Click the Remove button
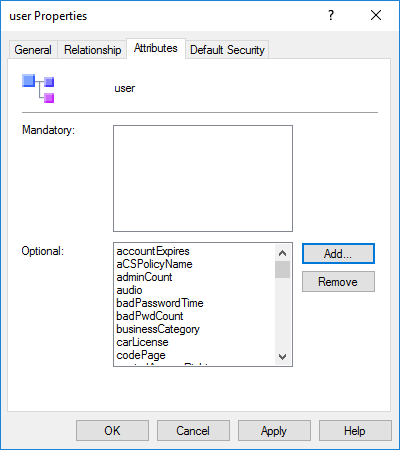Image resolution: width=400 pixels, height=450 pixels. (338, 282)
